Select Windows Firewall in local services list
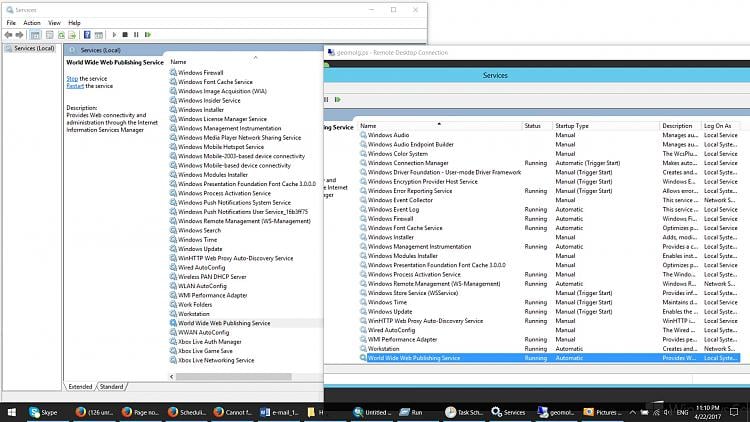Image resolution: width=750 pixels, height=422 pixels. pos(200,73)
